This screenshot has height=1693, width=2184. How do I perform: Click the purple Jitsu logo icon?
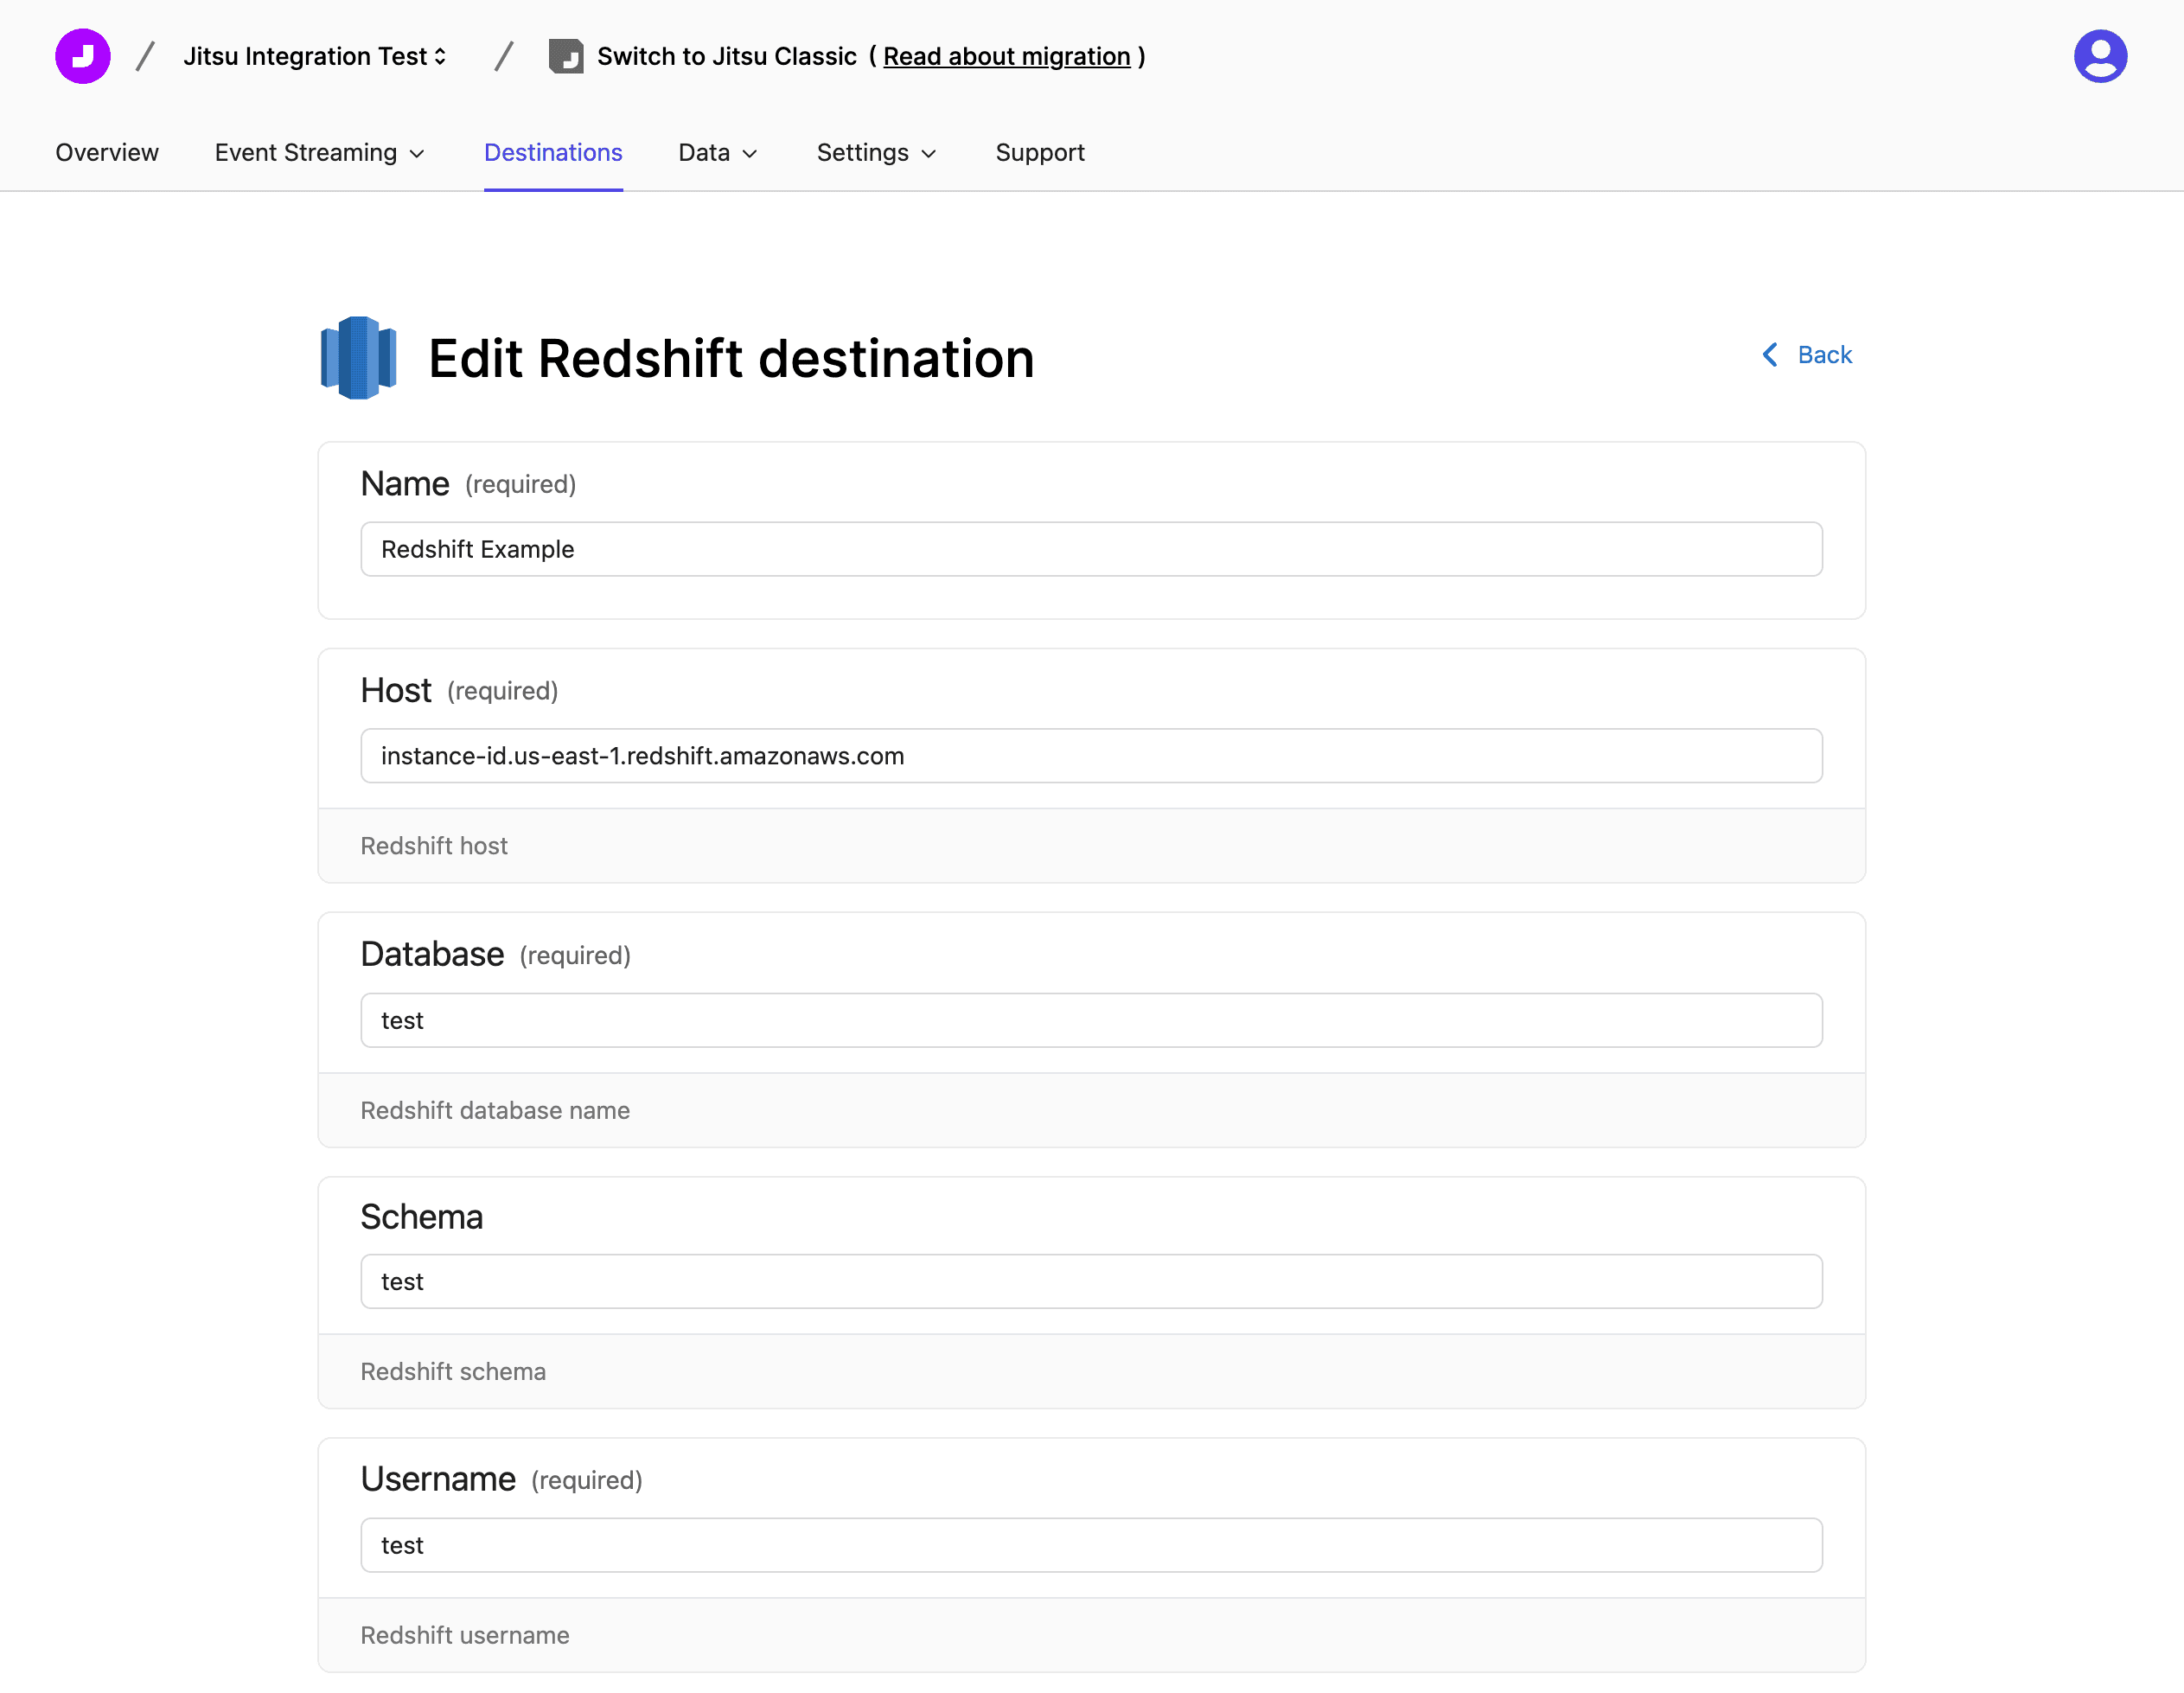point(82,56)
